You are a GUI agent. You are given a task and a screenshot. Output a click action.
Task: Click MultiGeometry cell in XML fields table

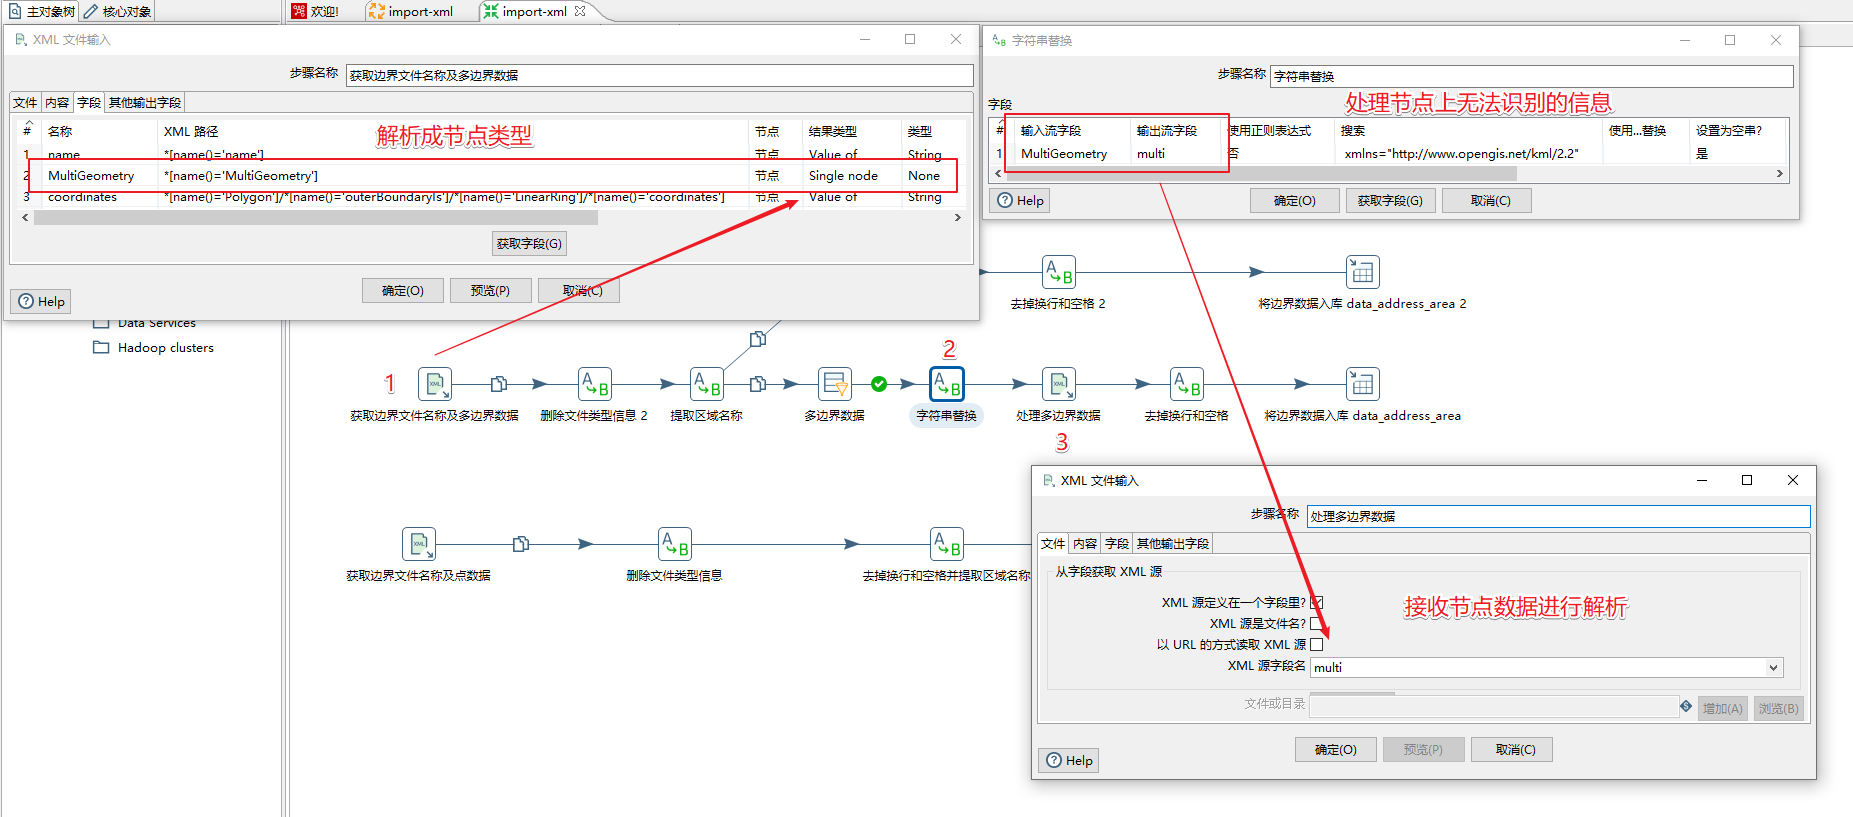(x=91, y=175)
